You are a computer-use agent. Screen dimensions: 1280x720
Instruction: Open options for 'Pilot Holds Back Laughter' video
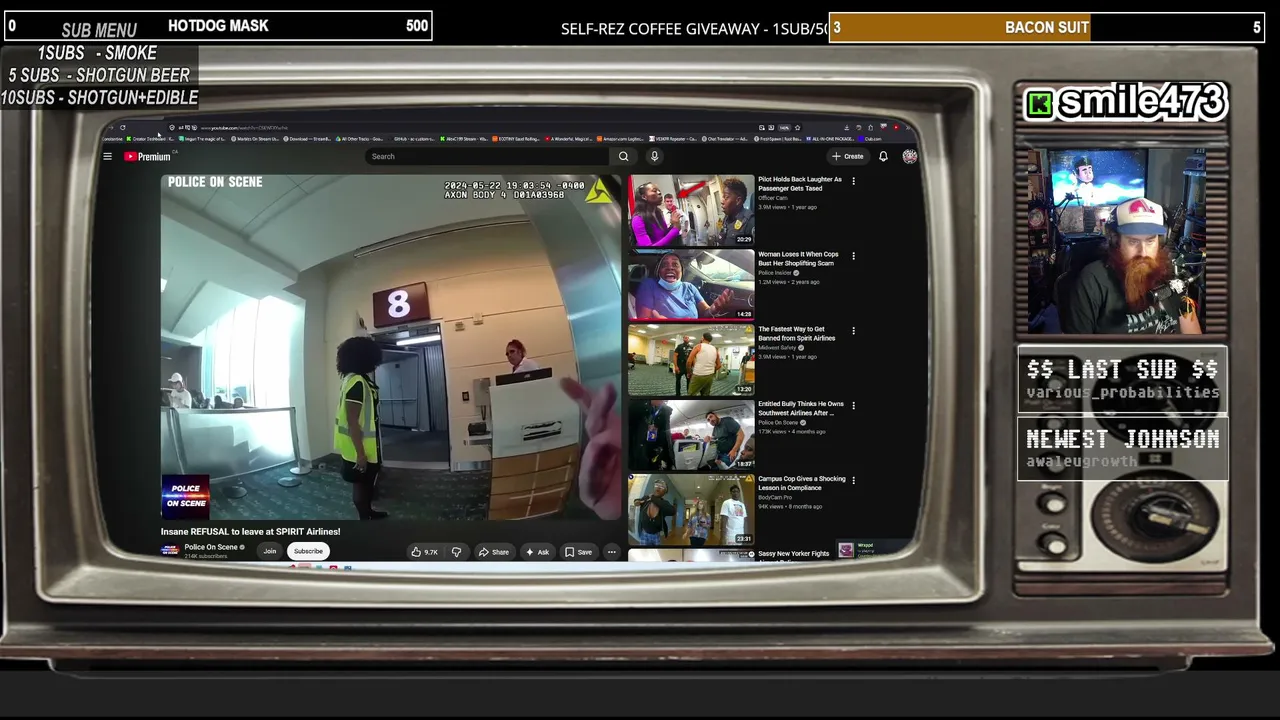coord(853,181)
